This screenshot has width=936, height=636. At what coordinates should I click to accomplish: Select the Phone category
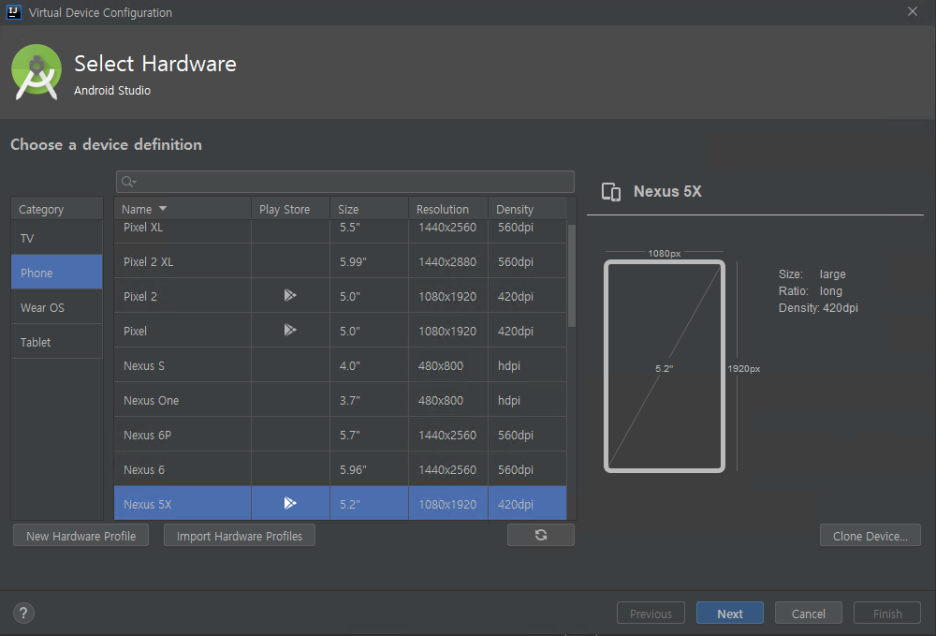(57, 273)
